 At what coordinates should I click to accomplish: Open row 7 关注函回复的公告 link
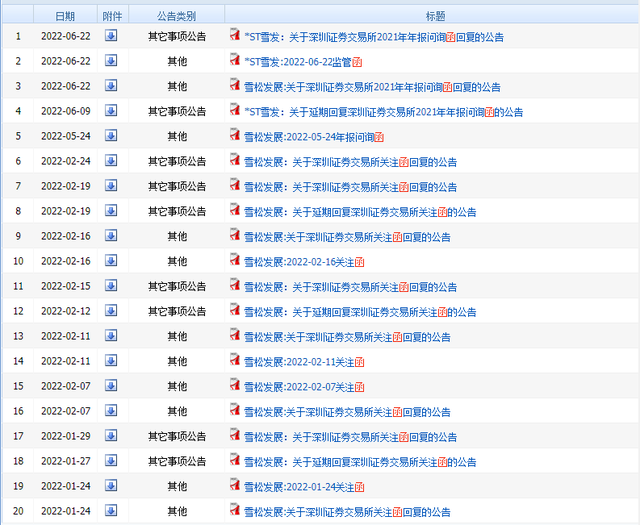(350, 187)
